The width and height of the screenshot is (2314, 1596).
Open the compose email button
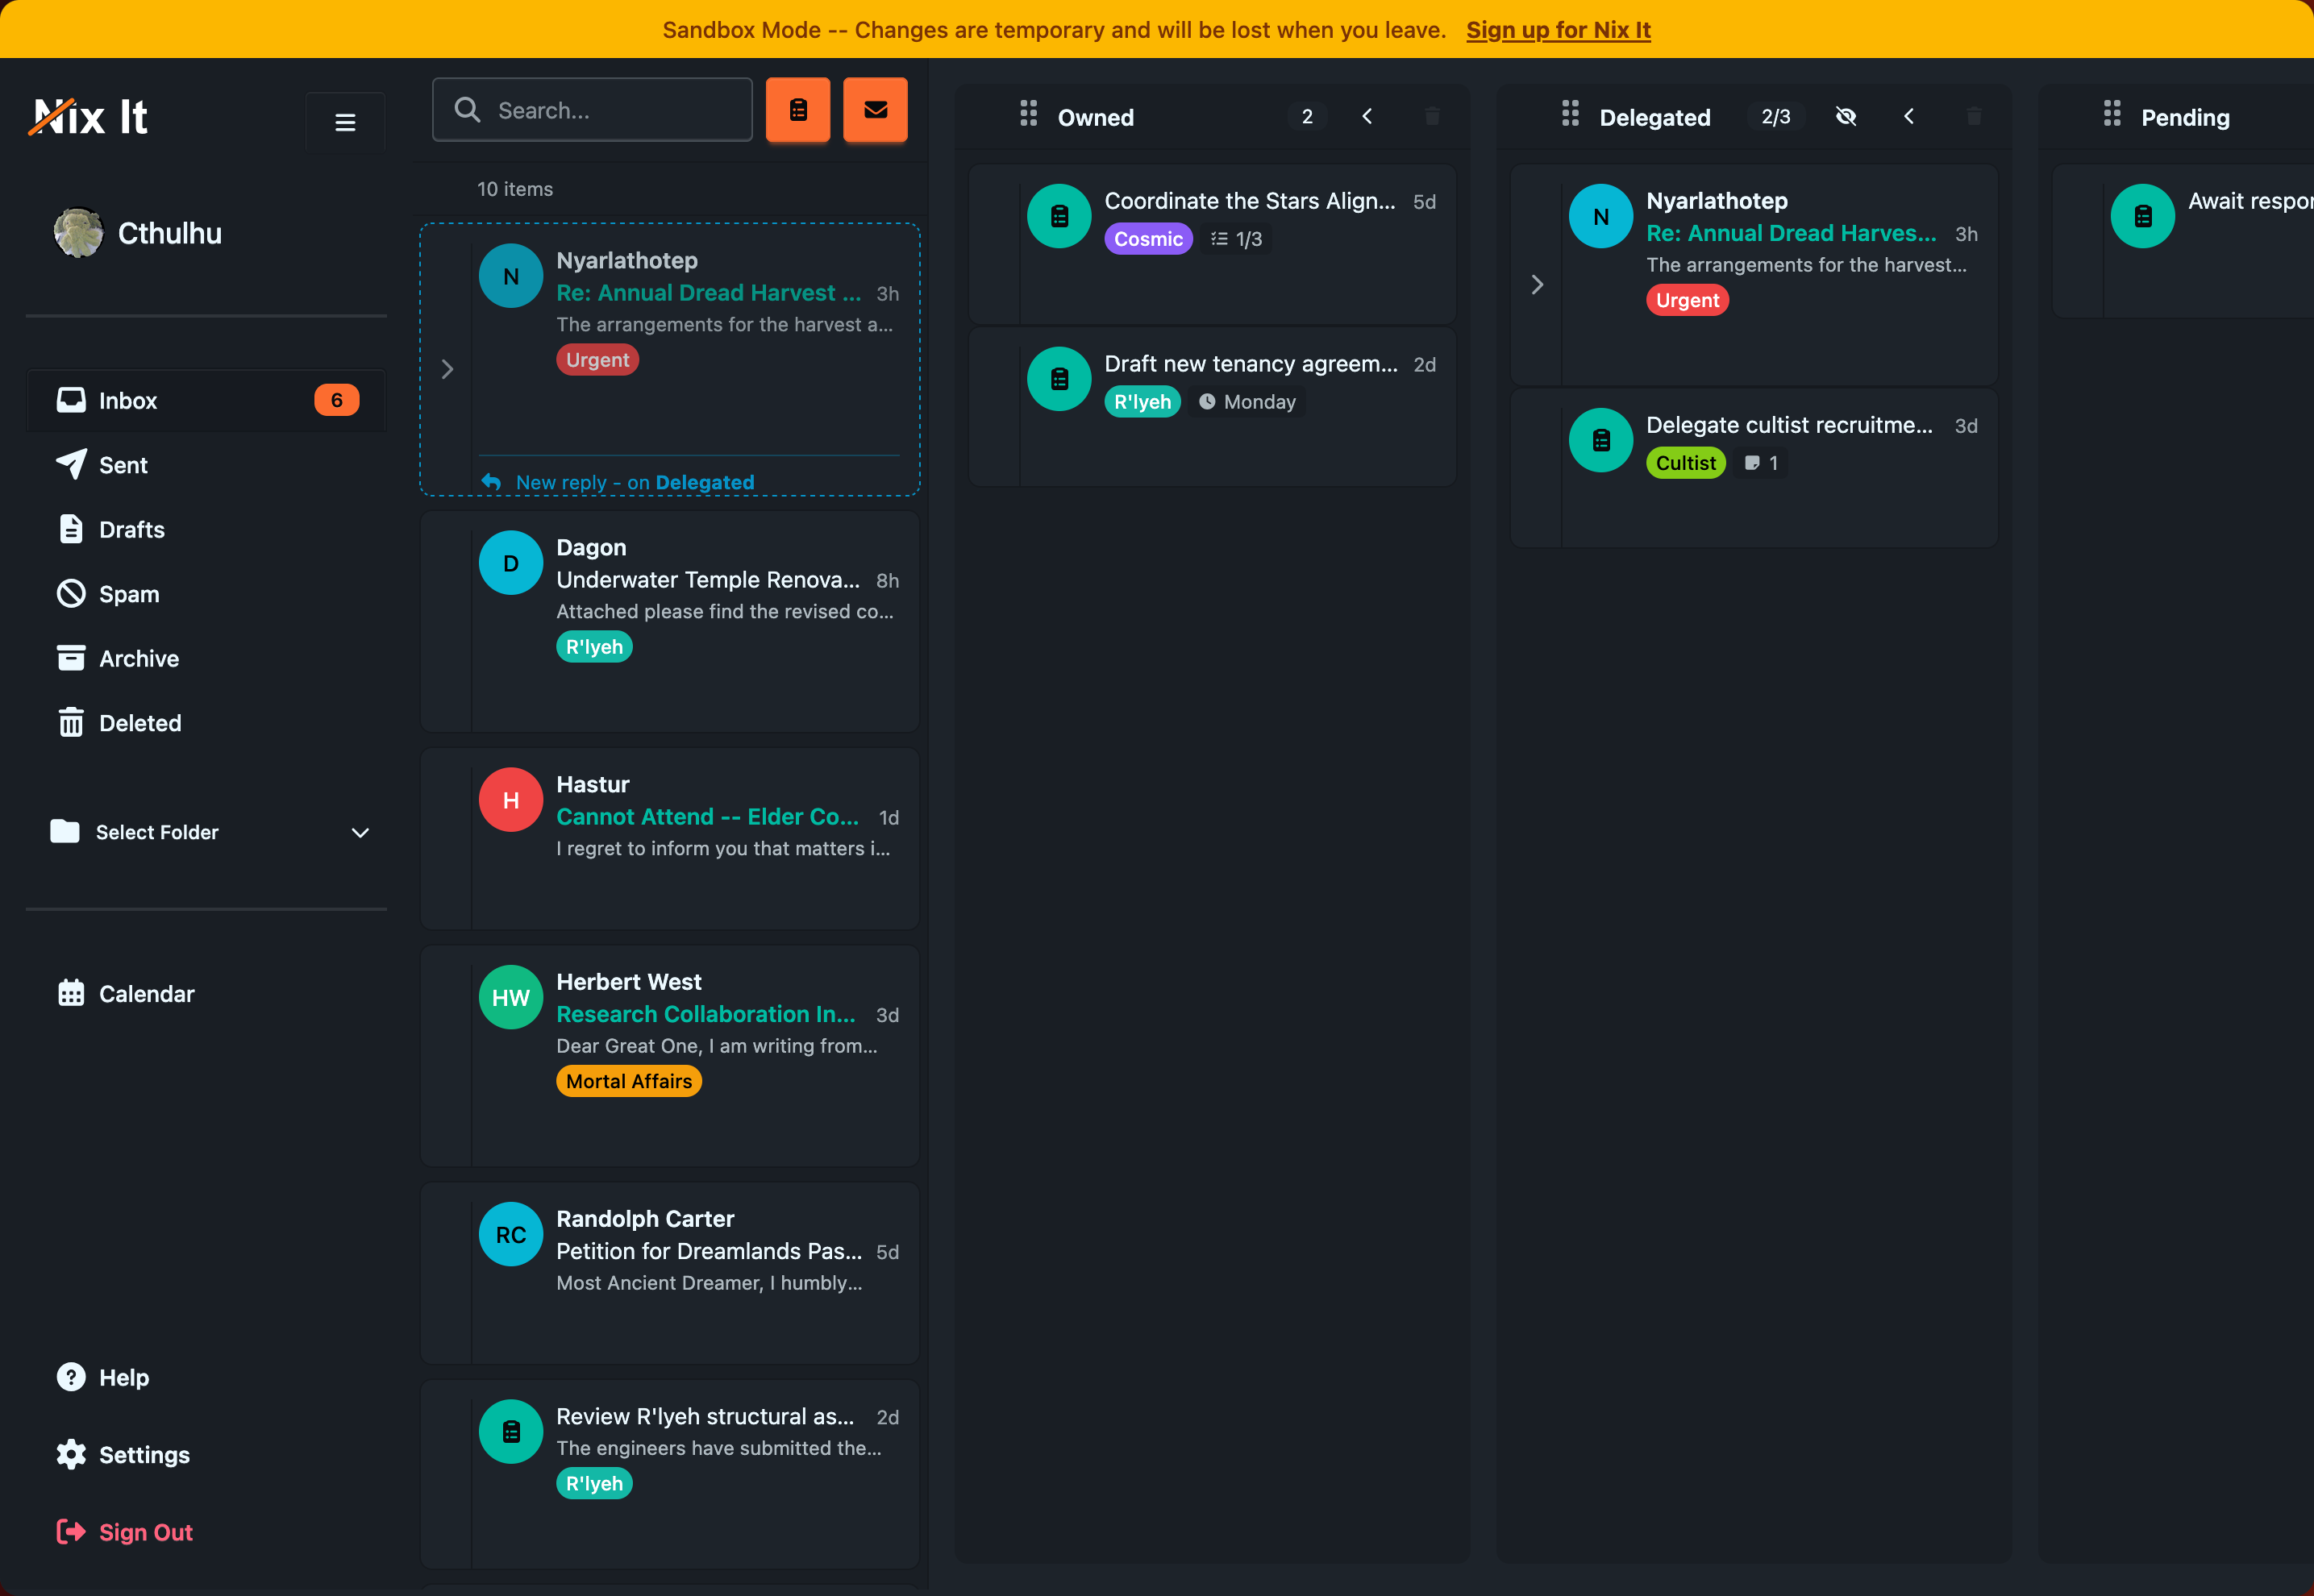875,110
